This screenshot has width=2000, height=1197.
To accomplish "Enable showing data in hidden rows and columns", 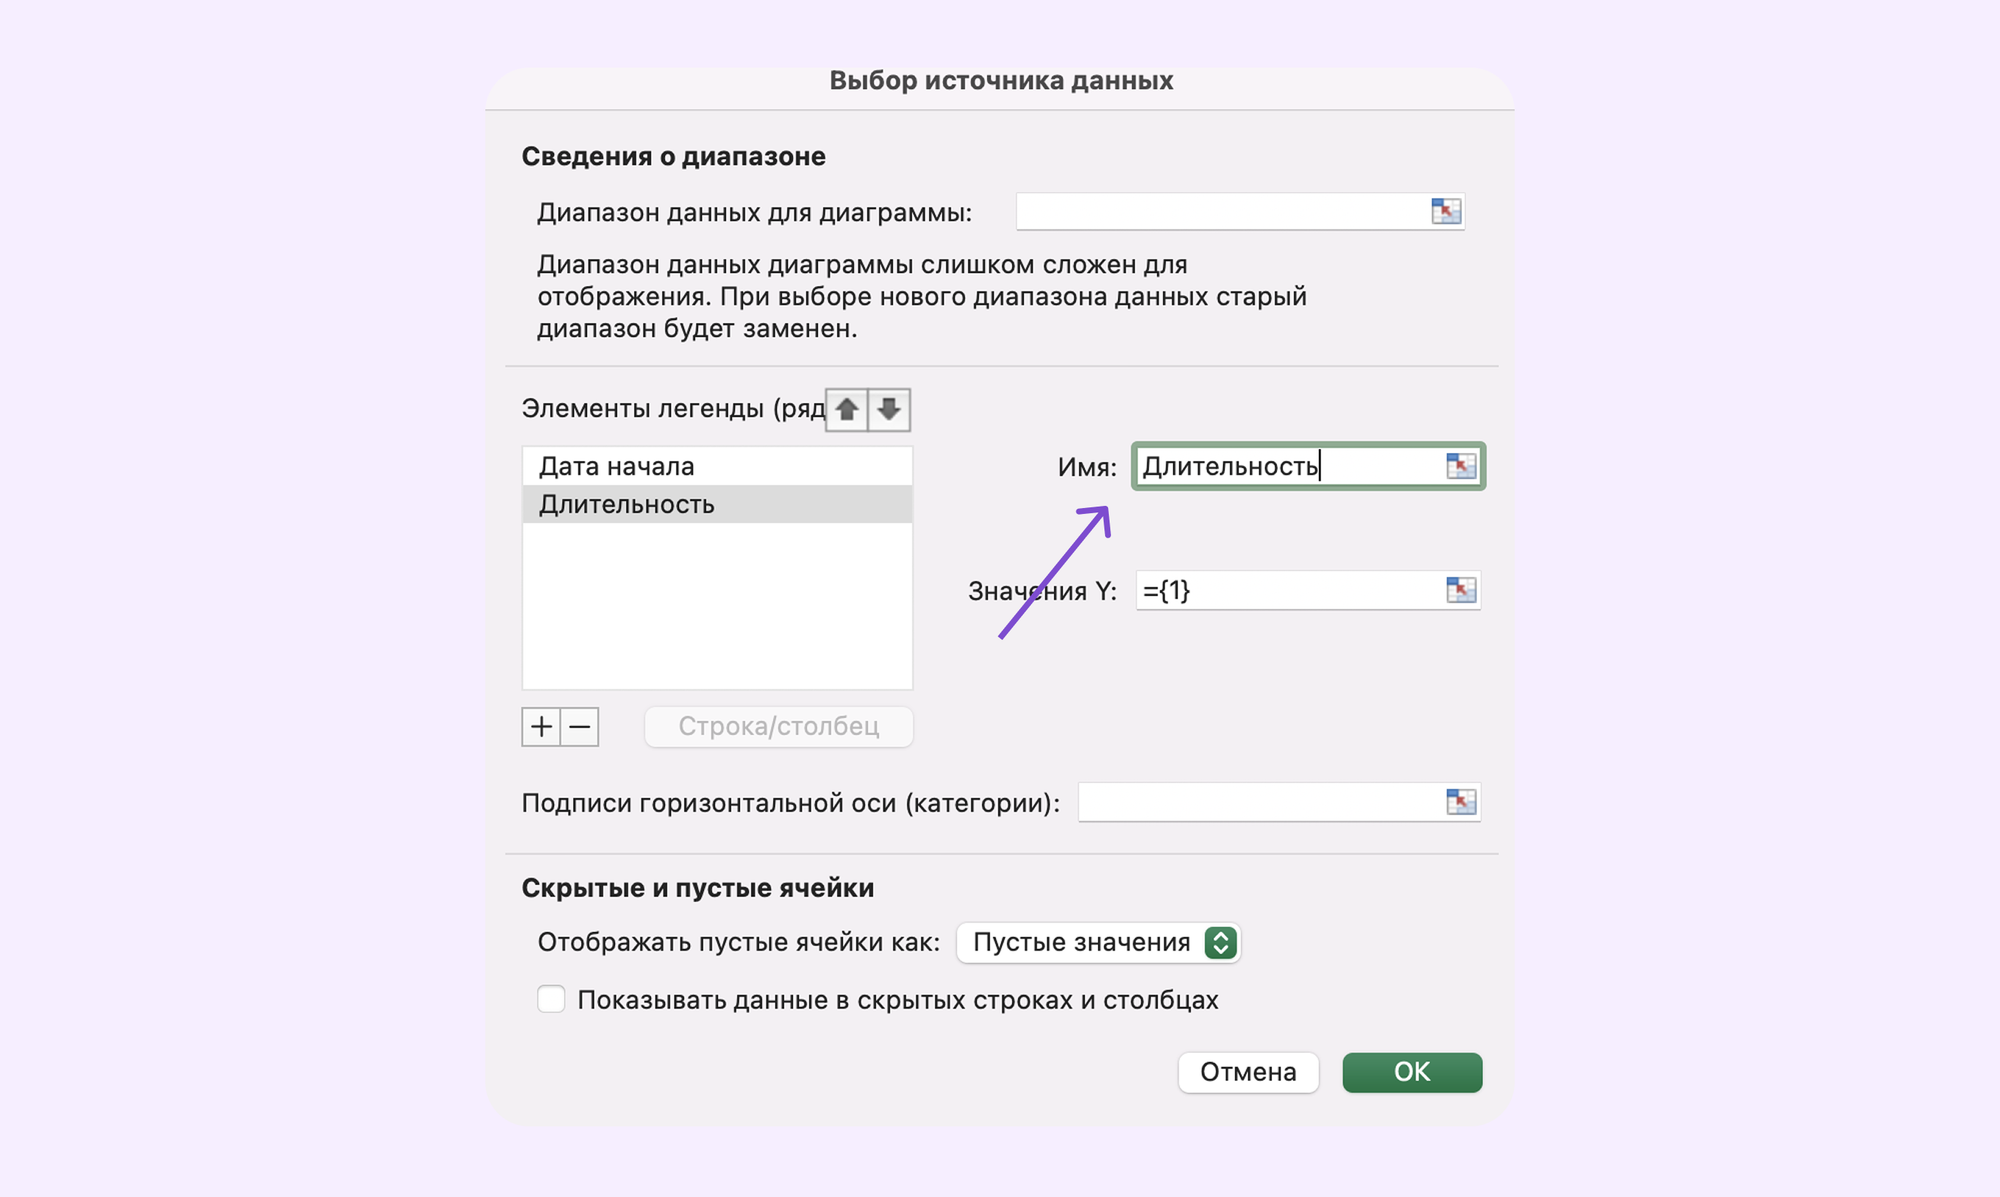I will pyautogui.click(x=551, y=999).
